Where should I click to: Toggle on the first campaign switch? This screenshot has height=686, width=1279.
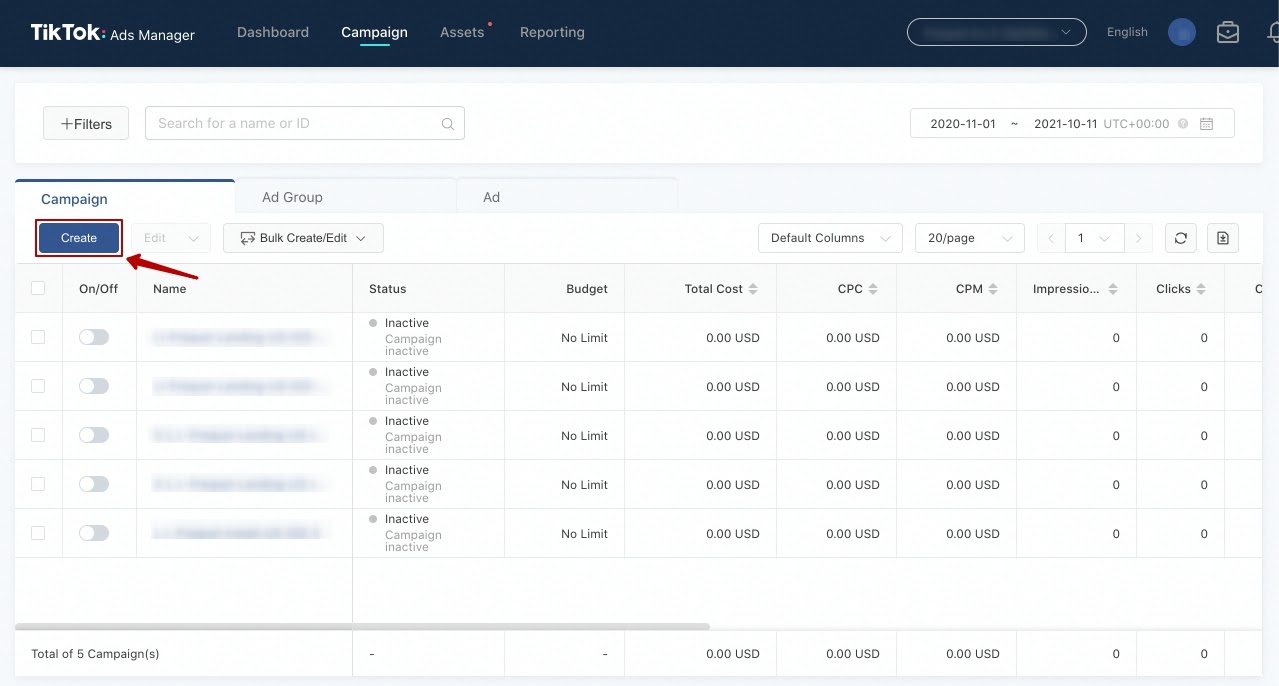point(94,338)
